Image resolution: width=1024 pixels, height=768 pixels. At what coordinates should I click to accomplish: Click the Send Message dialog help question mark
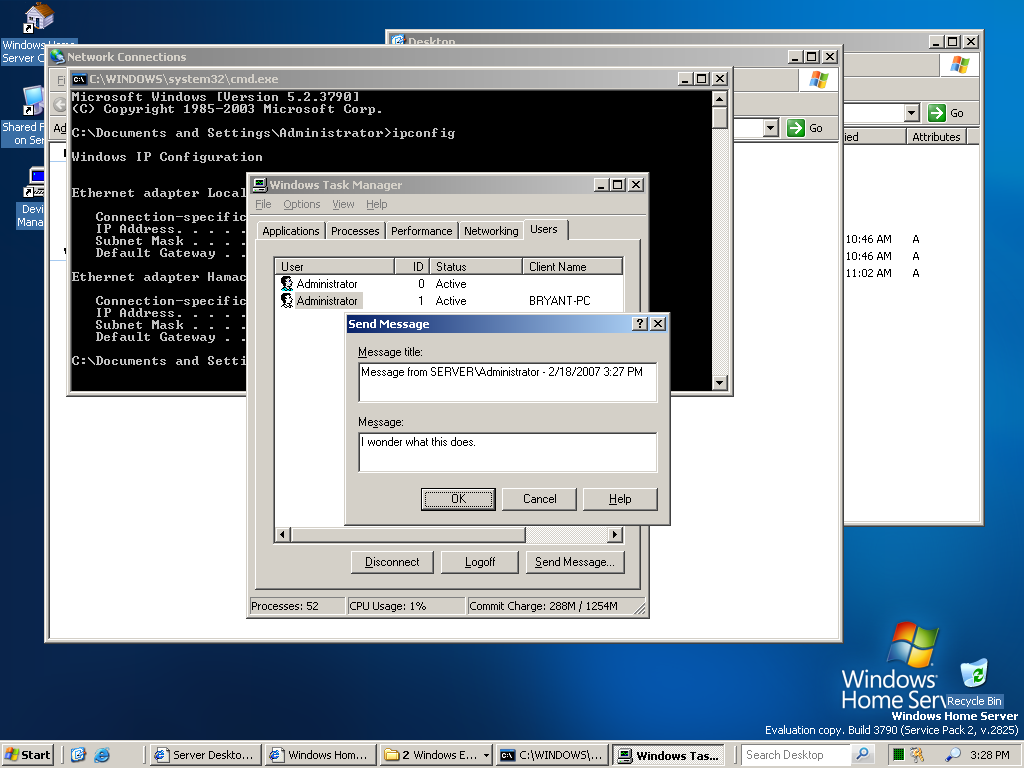(x=640, y=324)
